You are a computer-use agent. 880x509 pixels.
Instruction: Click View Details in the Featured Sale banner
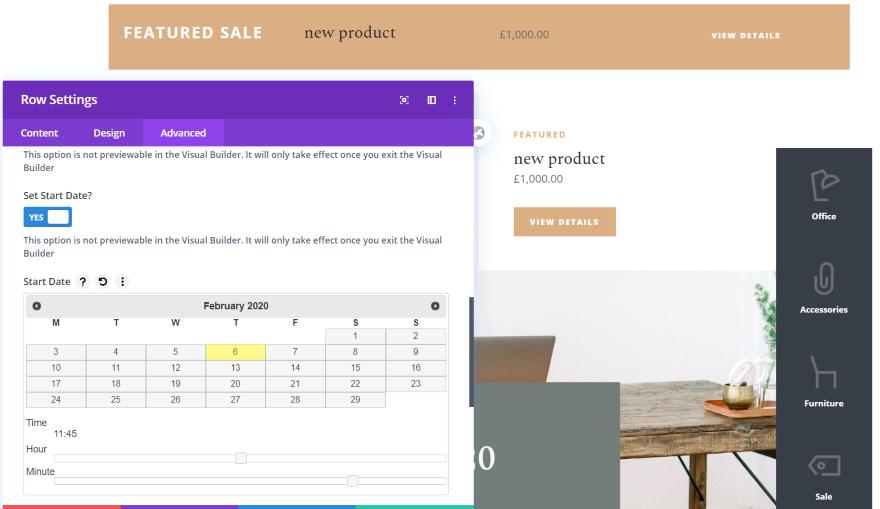tap(745, 36)
